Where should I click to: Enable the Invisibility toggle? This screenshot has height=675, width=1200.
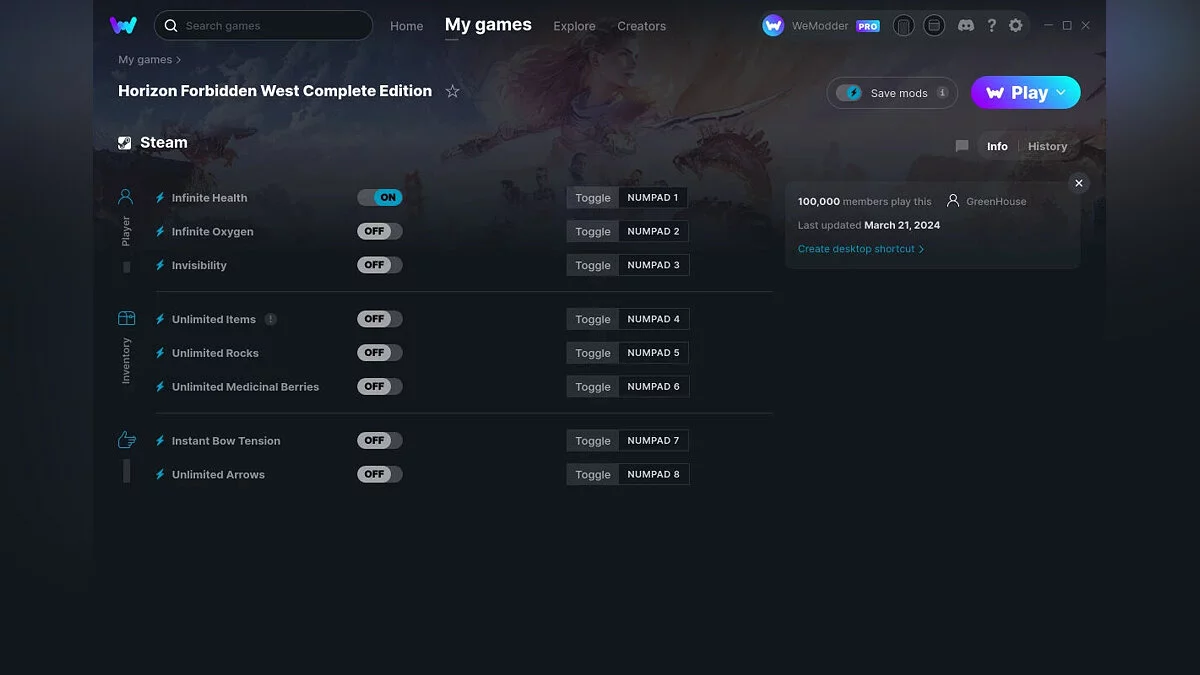(x=380, y=265)
